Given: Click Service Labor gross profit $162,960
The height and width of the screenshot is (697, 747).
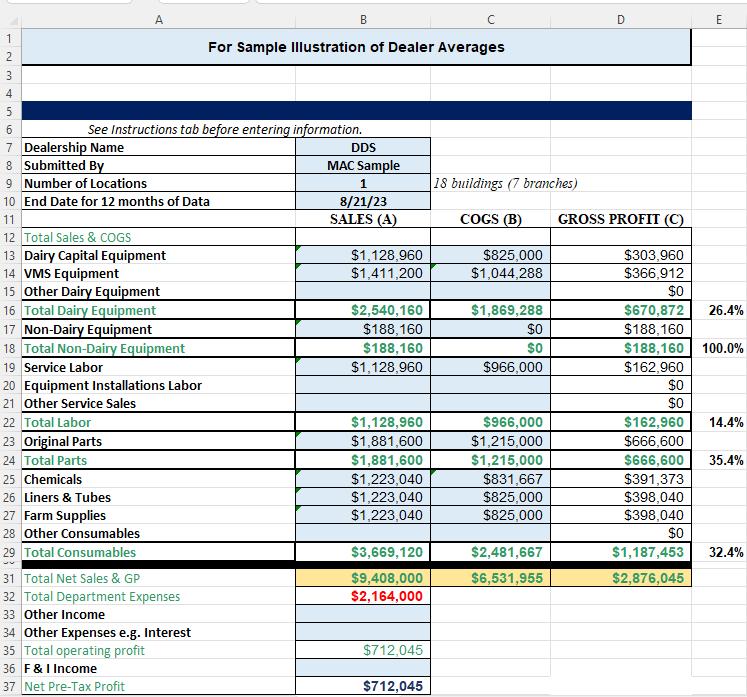Looking at the screenshot, I should point(621,367).
